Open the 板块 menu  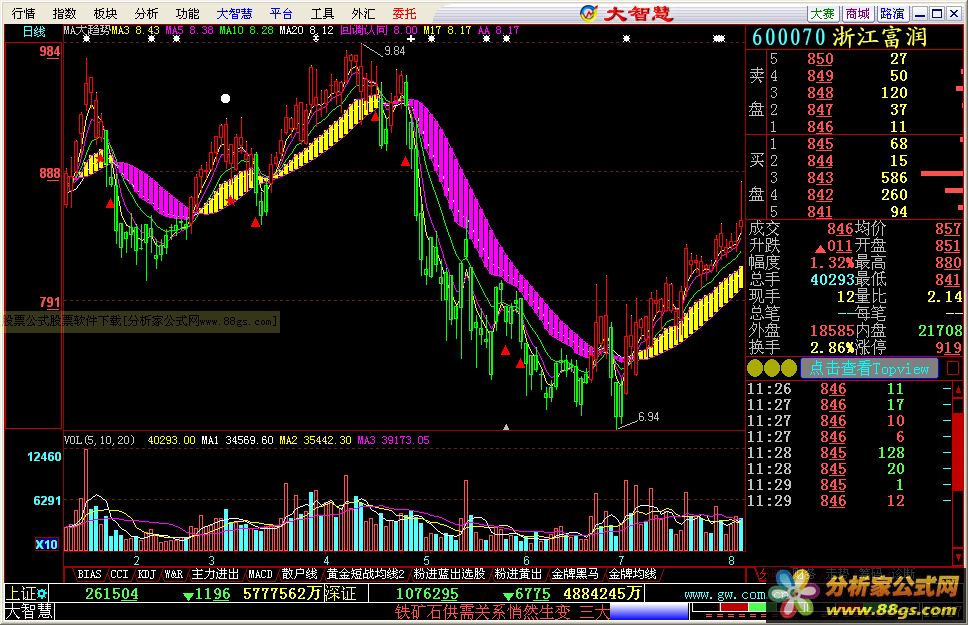click(x=105, y=13)
